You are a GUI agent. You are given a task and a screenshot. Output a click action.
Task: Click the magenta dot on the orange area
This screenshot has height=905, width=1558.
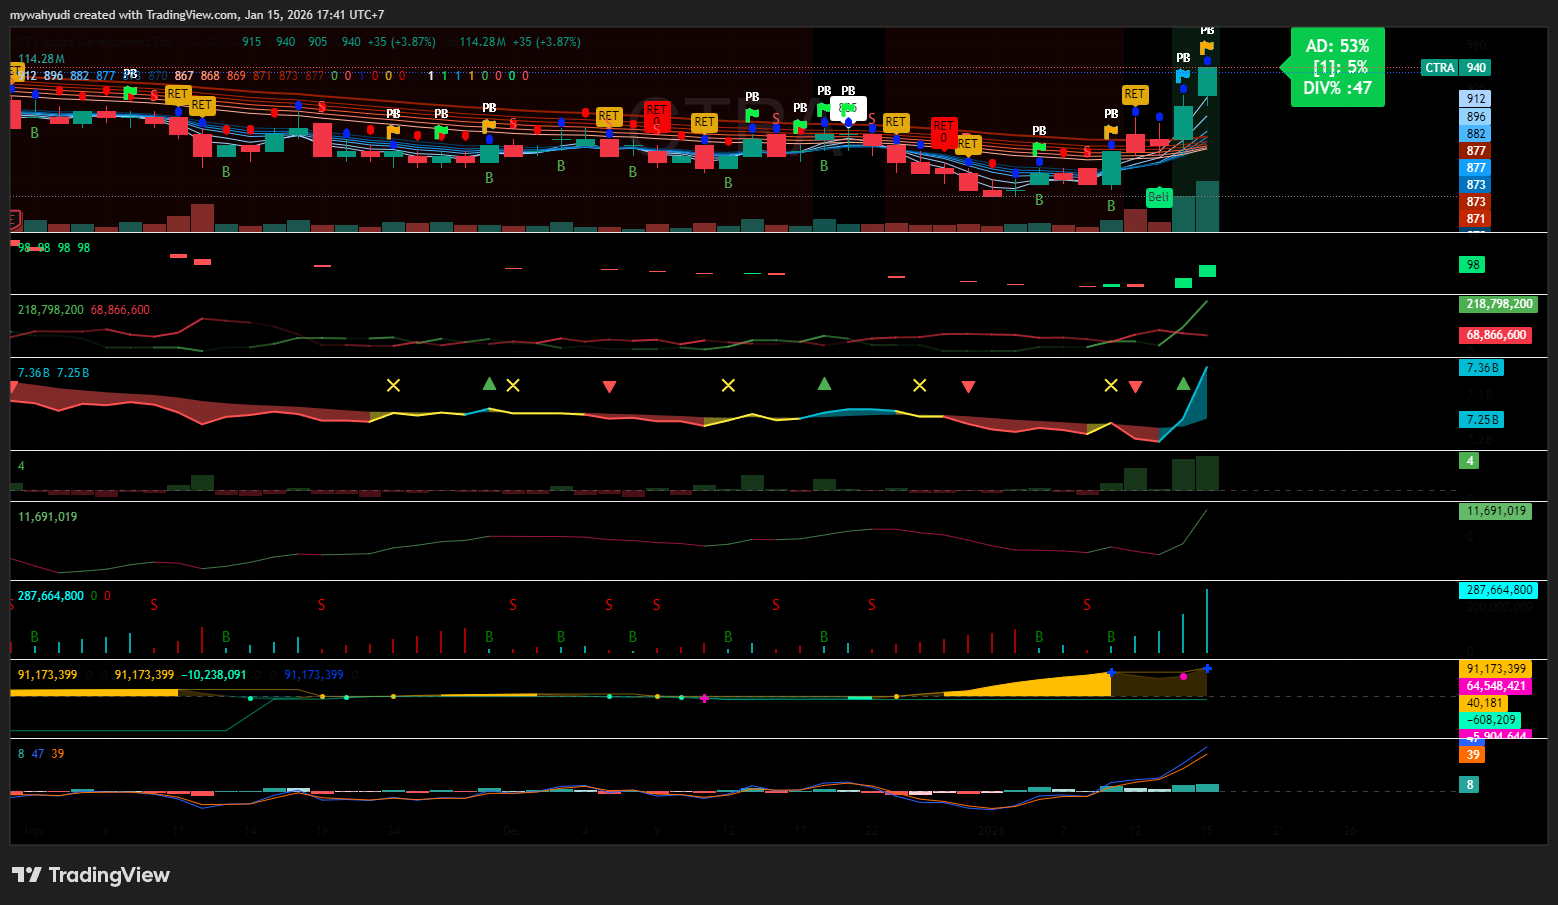(x=1184, y=677)
